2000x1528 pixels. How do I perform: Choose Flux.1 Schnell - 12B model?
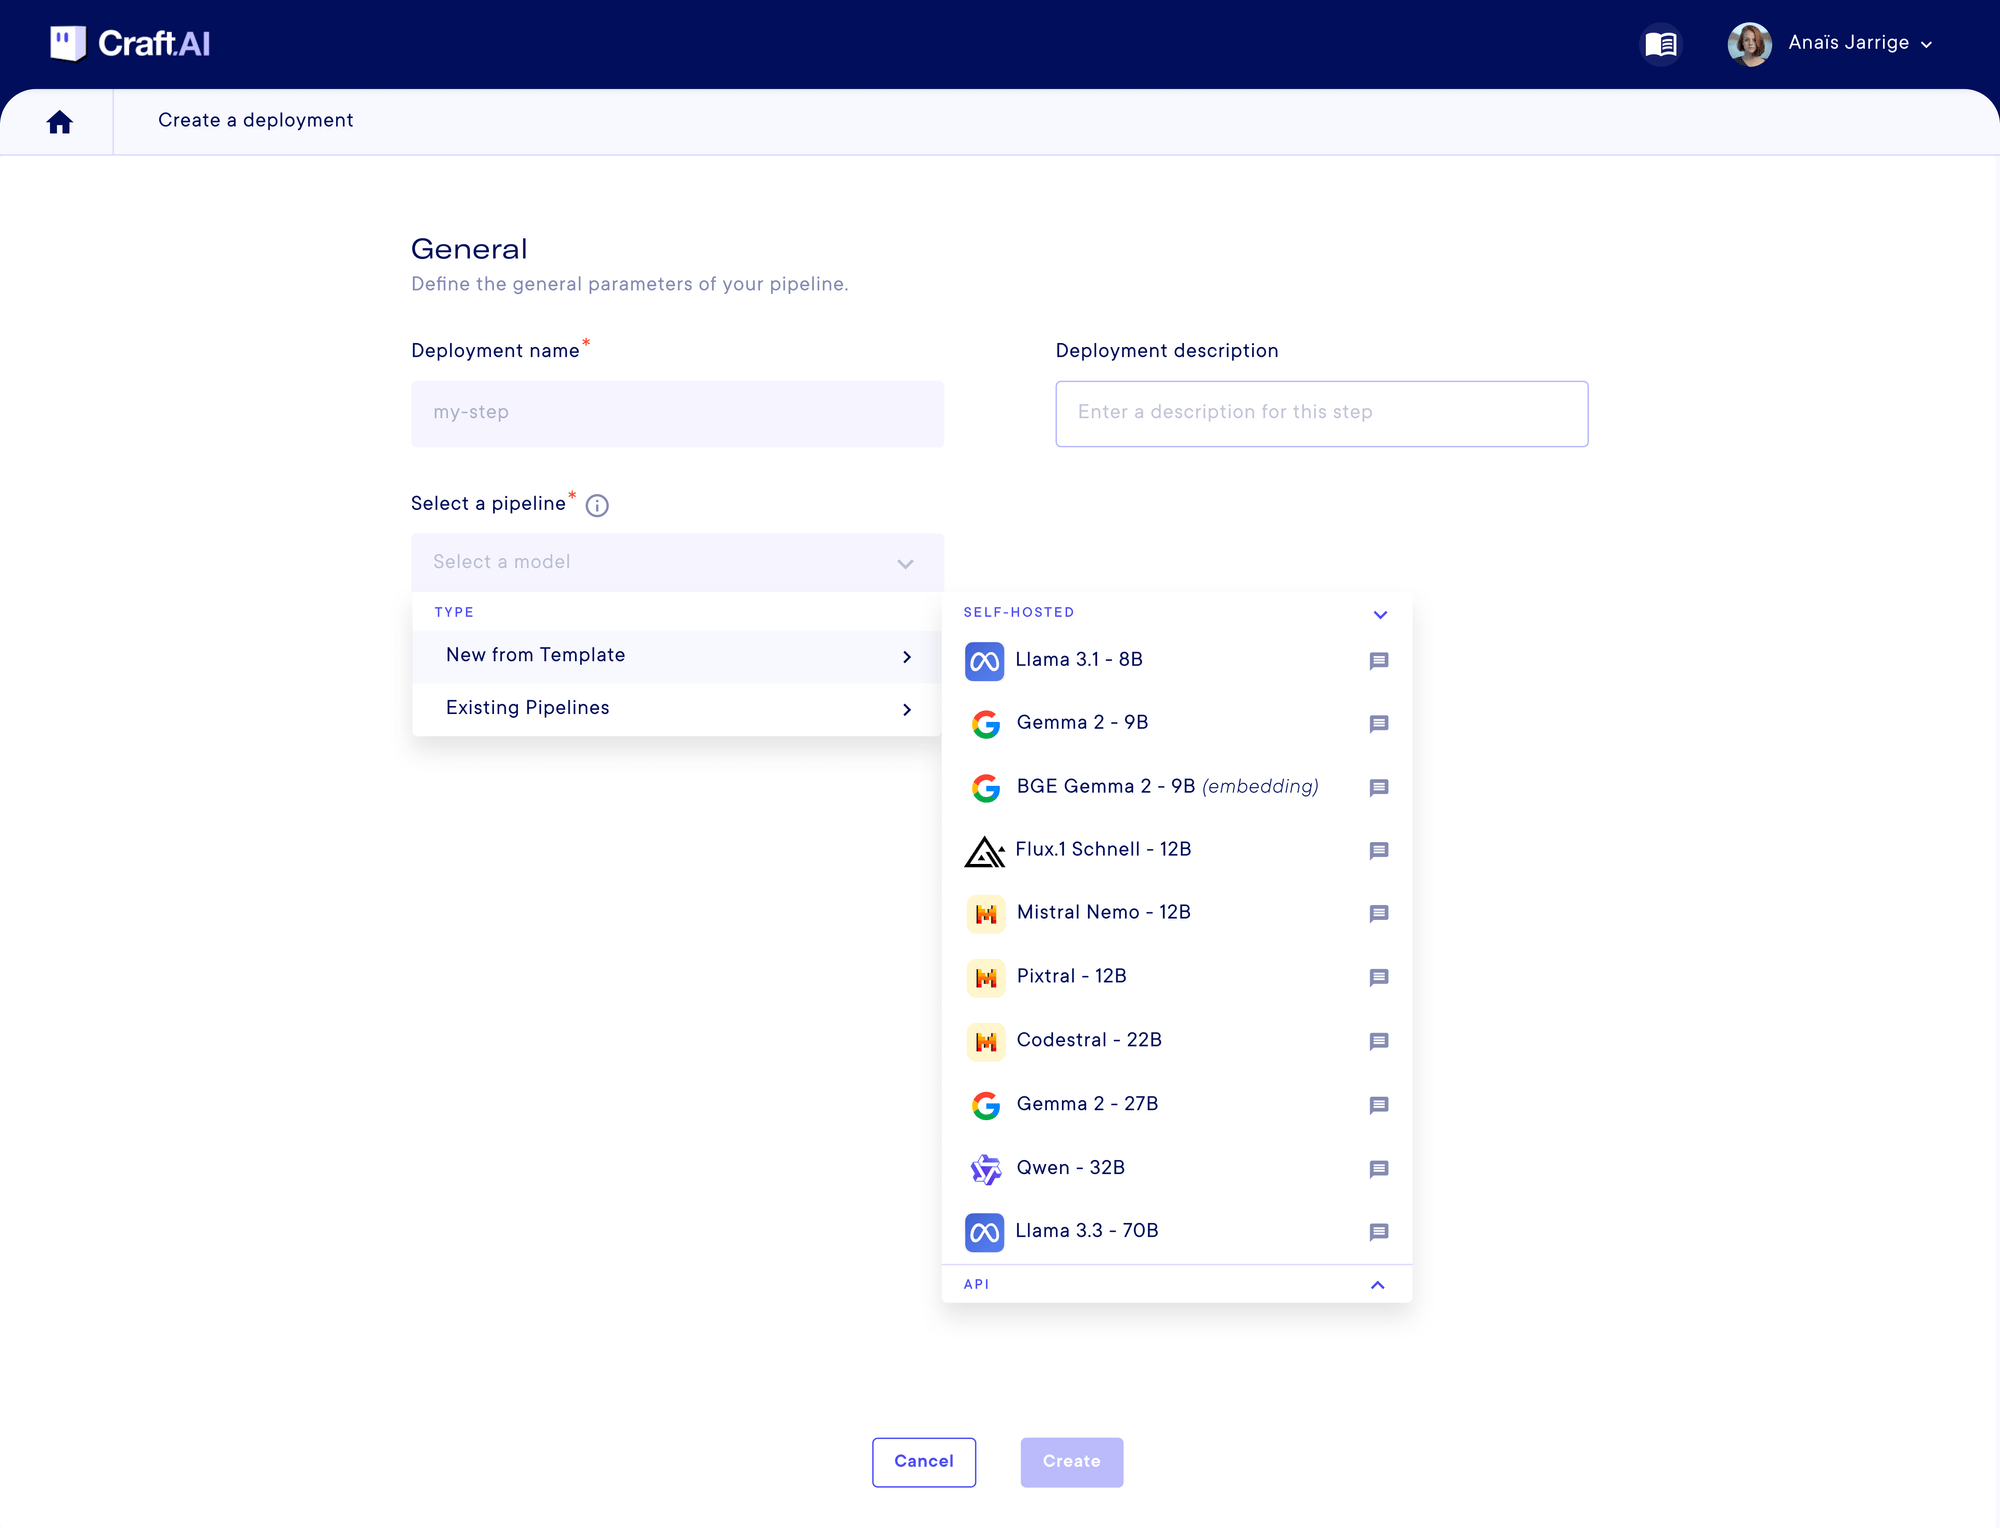pyautogui.click(x=1177, y=851)
